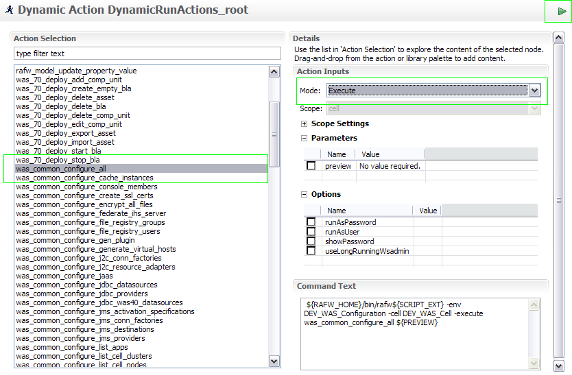Select was_common_configure_j2c_conn_factories action
This screenshot has height=375, width=572.
tap(88, 258)
